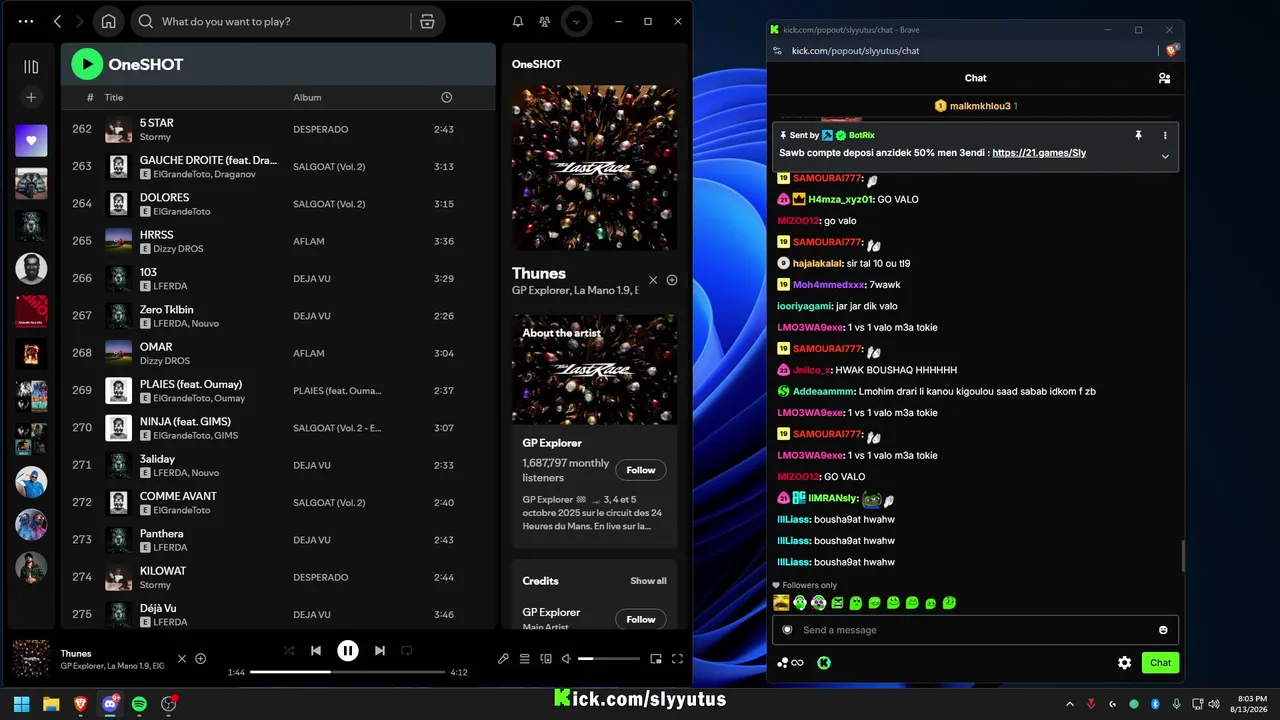Click the green Kick K icon below chat input
Screen dimensions: 1280x720
[824, 662]
